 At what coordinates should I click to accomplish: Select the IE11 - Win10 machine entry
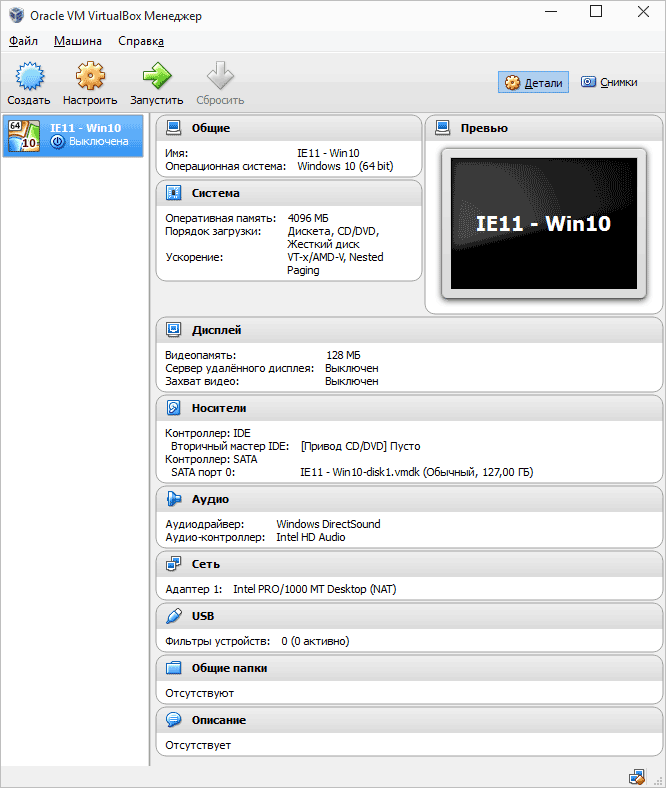[73, 136]
